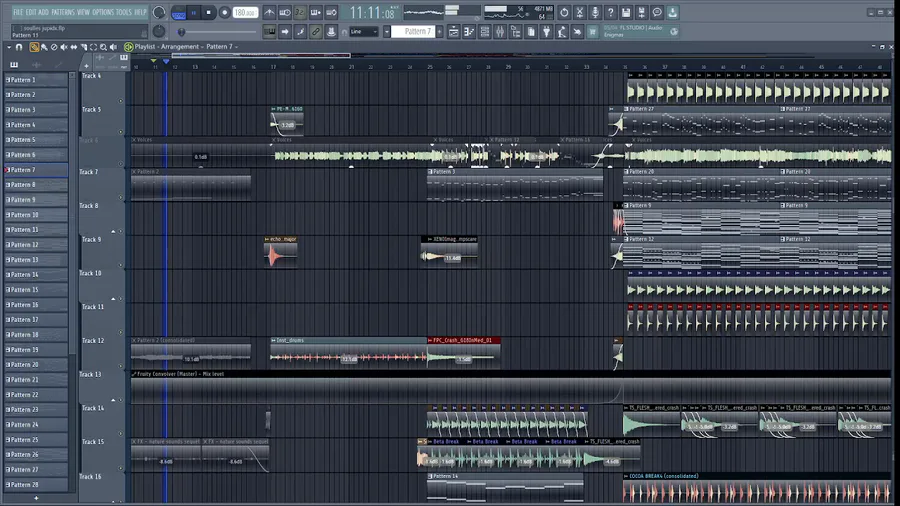The height and width of the screenshot is (506, 900).
Task: Open the ADD menu
Action: pos(44,12)
